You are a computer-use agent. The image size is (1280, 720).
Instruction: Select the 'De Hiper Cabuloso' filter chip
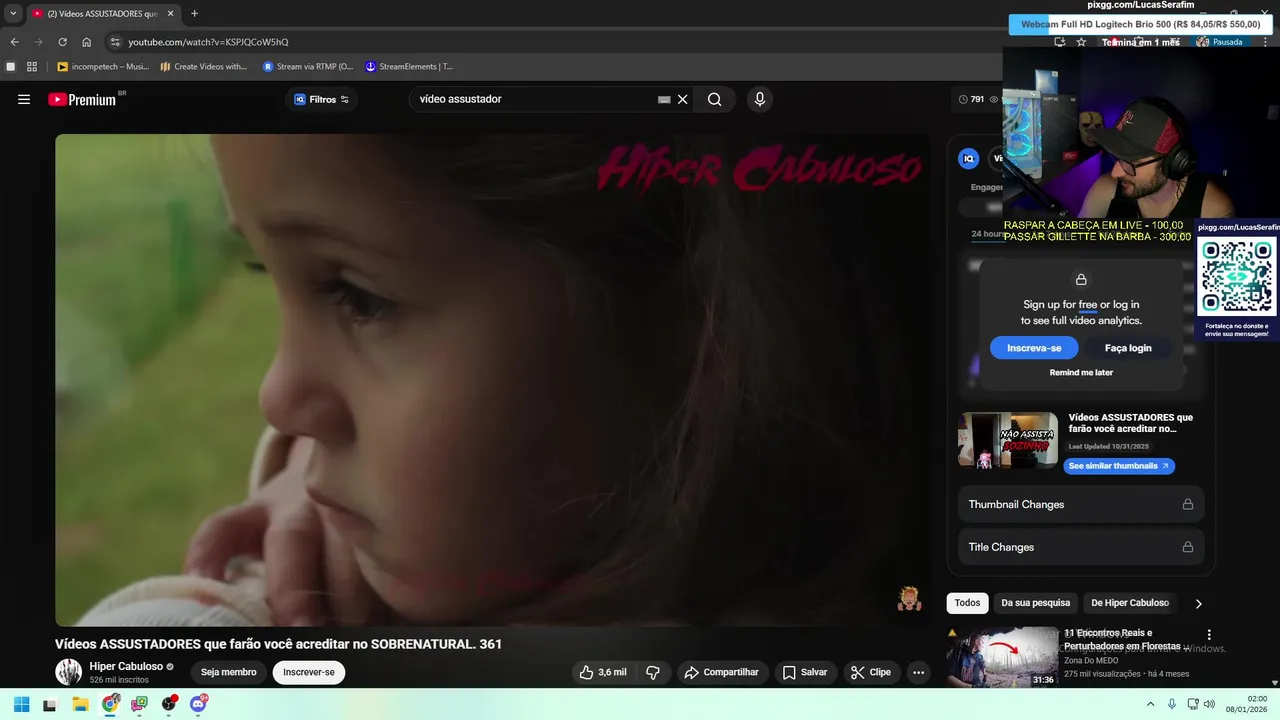pos(1129,603)
